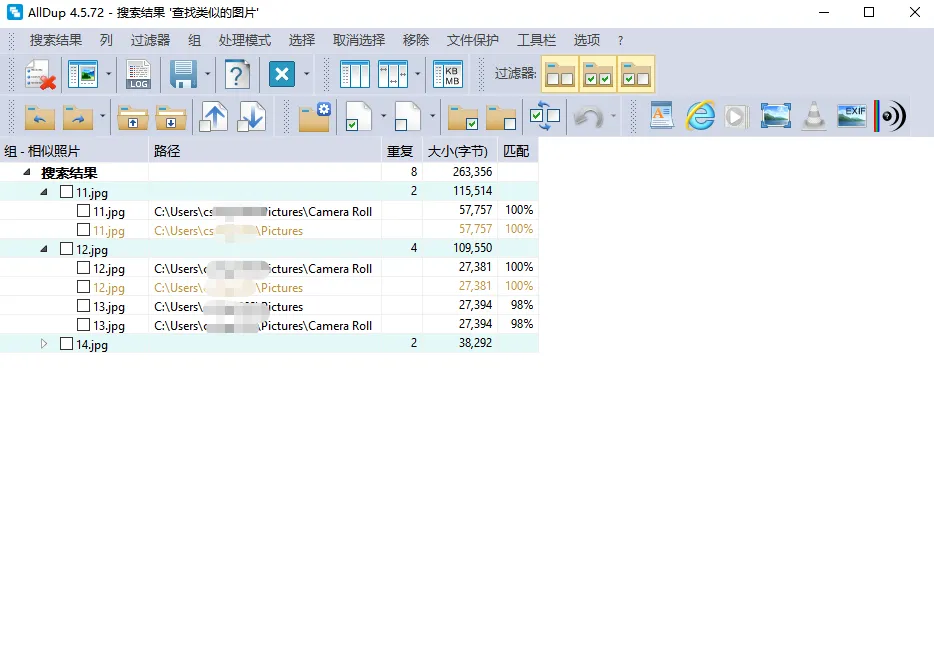934x653 pixels.
Task: Click the floppy disk save icon
Action: pos(183,74)
